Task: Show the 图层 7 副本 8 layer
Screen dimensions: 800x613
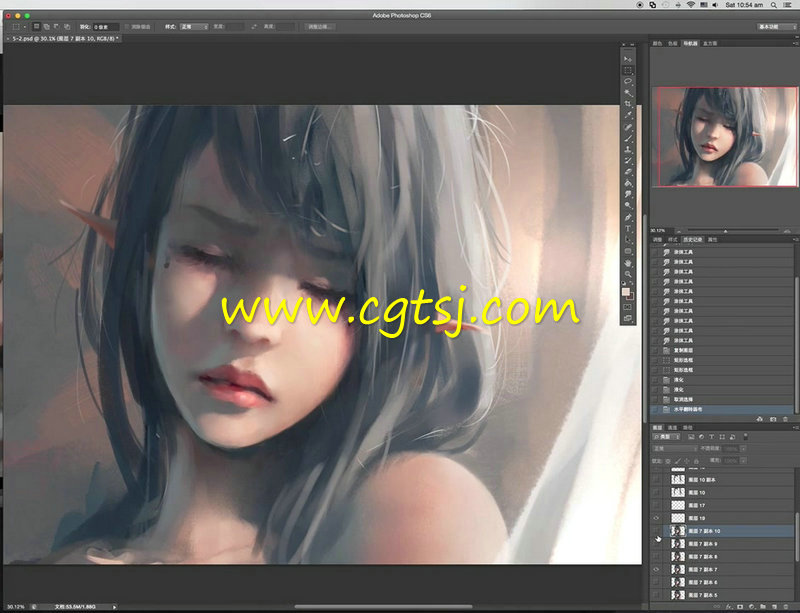Action: (657, 556)
